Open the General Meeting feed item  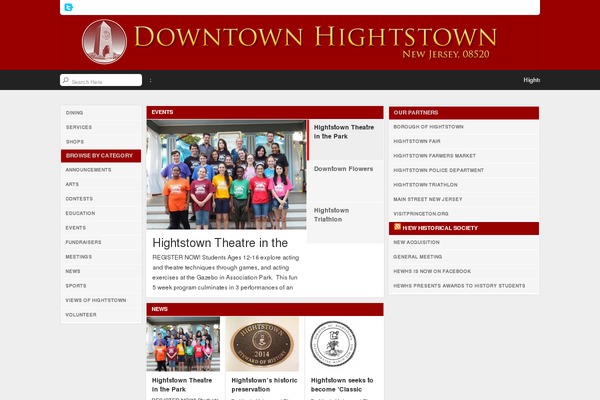[x=417, y=257]
